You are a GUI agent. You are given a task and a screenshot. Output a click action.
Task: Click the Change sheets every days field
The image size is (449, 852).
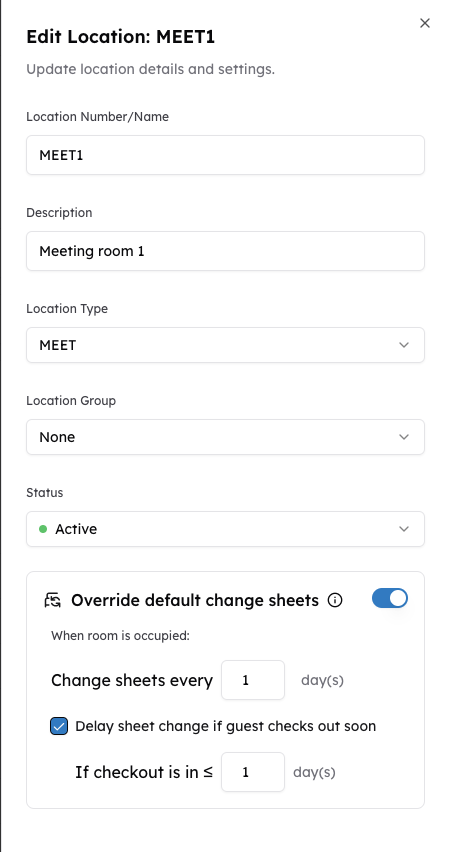[x=253, y=680]
